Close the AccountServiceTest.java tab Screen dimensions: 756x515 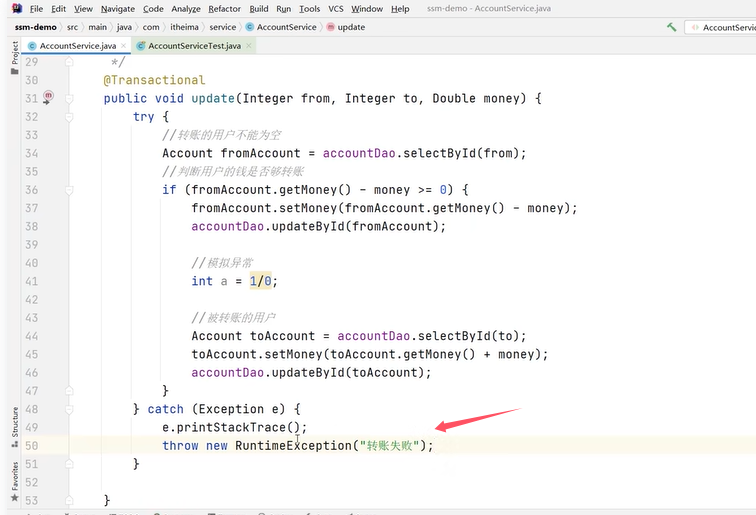coord(249,45)
